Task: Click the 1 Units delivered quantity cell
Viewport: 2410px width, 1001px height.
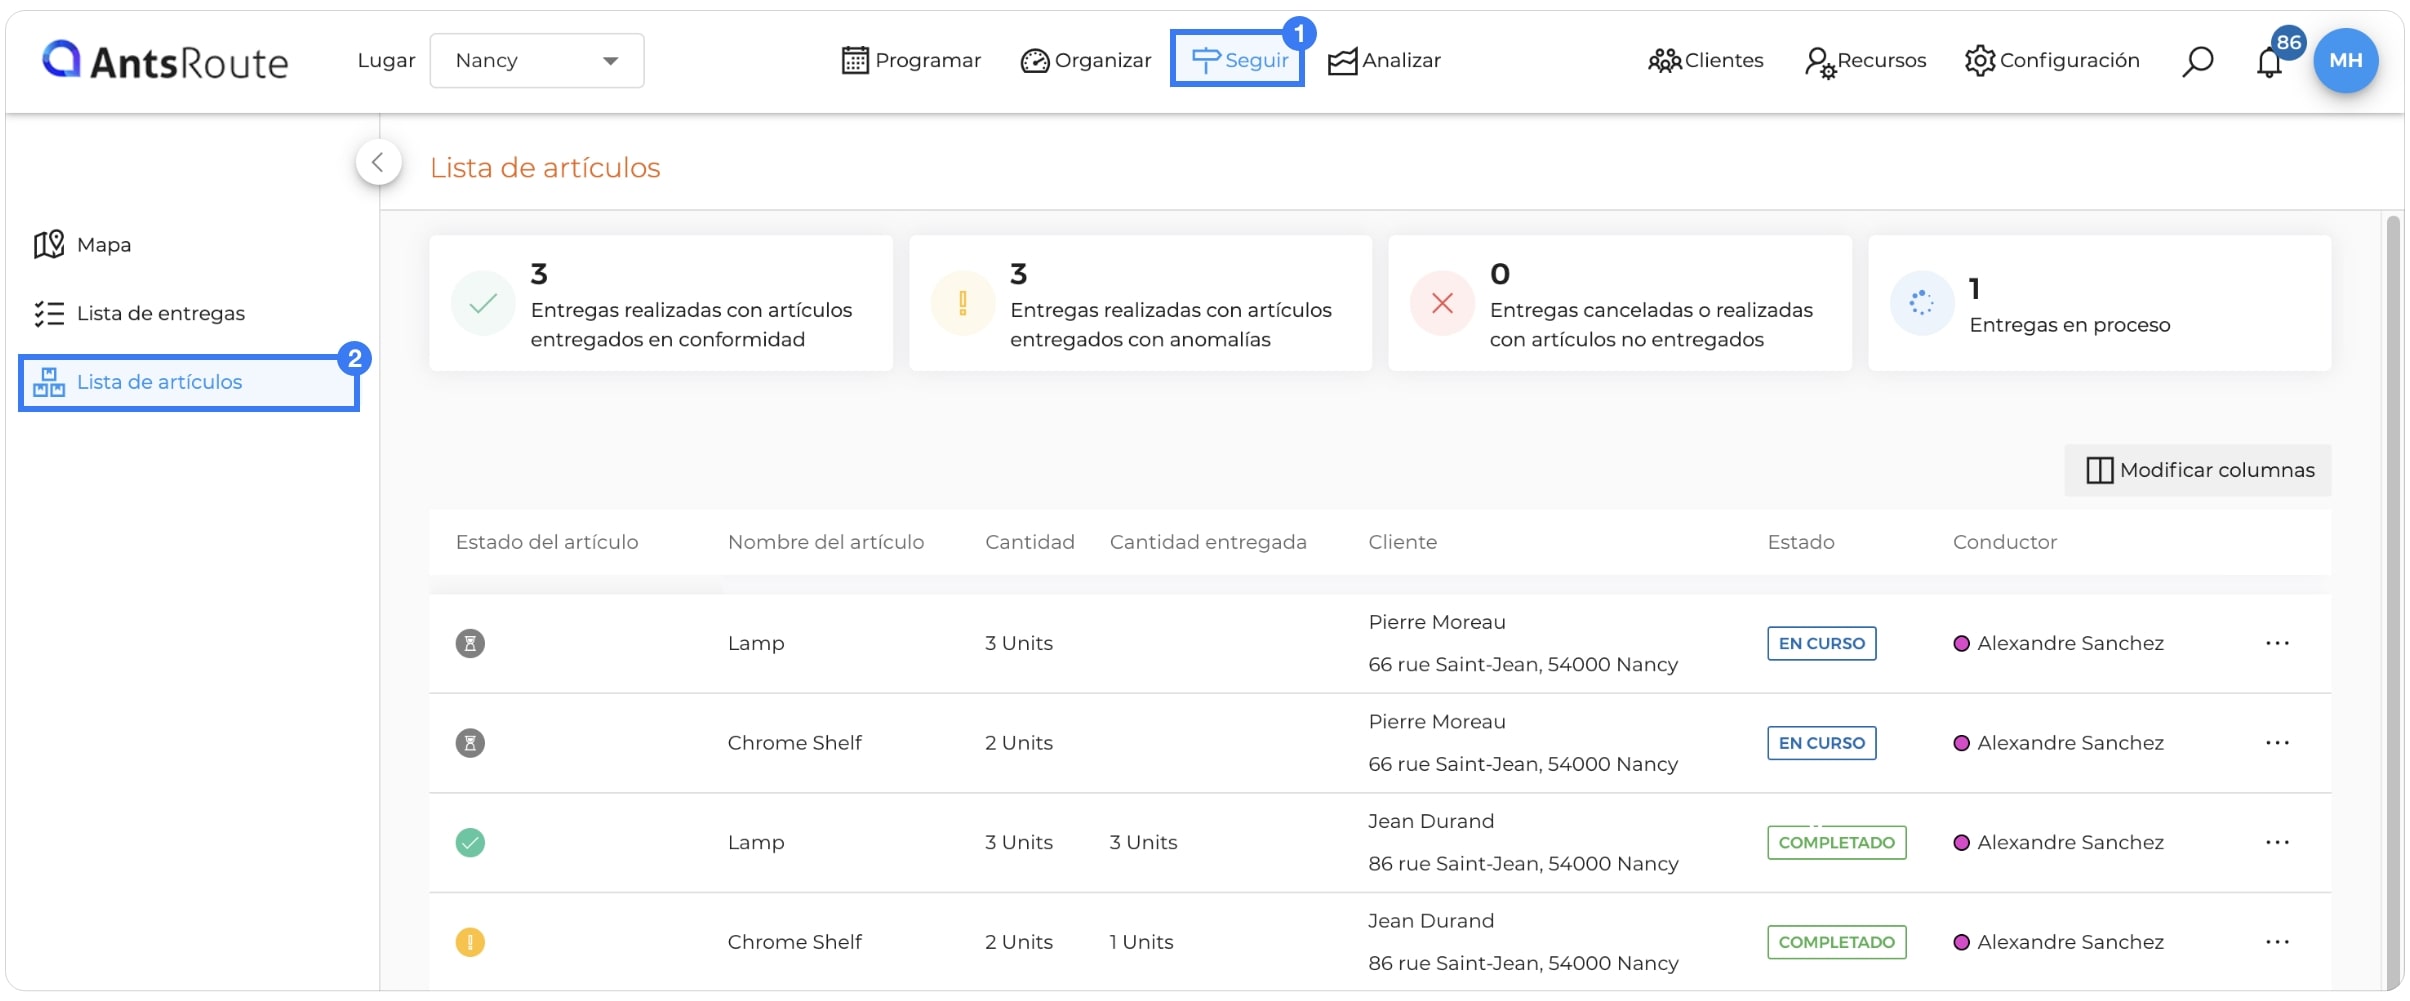Action: [1141, 942]
